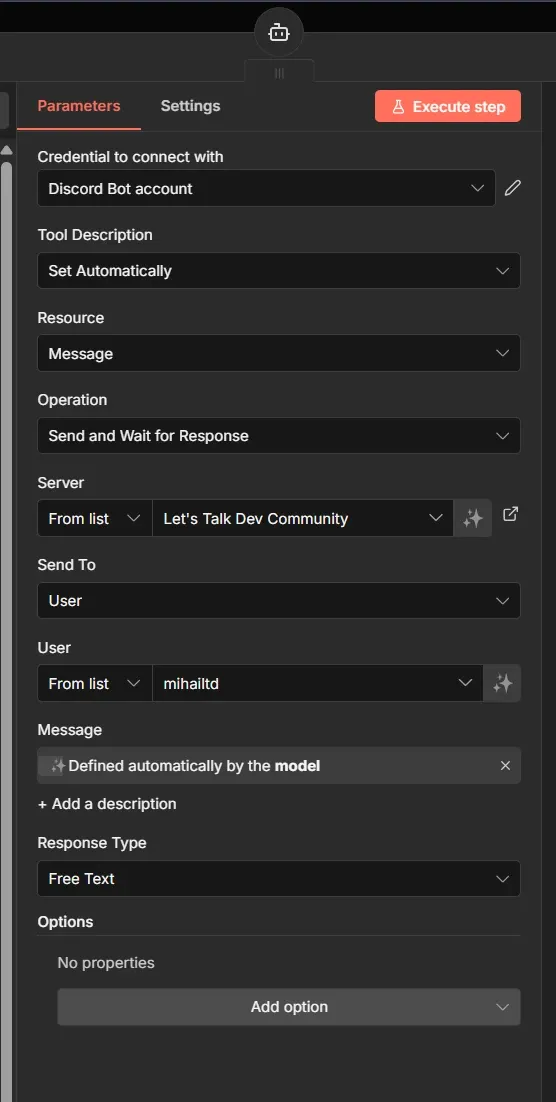Click the Credential to connect with label
556x1102 pixels.
(131, 157)
